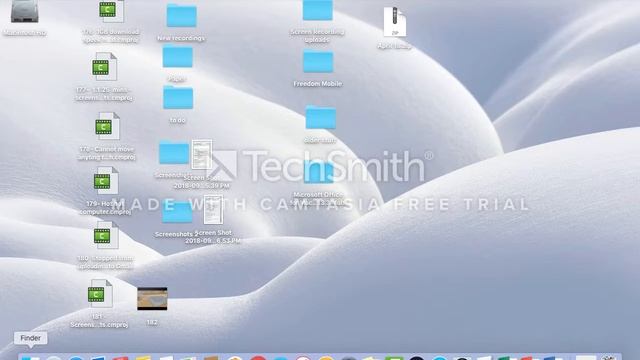
Task: Select the 181 Screens...ts.cmproj file
Action: click(100, 293)
